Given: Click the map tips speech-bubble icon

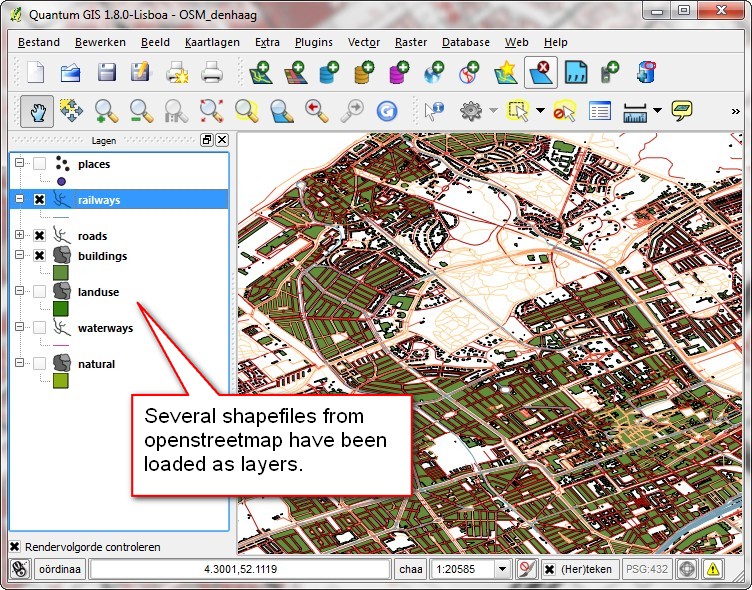Looking at the screenshot, I should [682, 111].
